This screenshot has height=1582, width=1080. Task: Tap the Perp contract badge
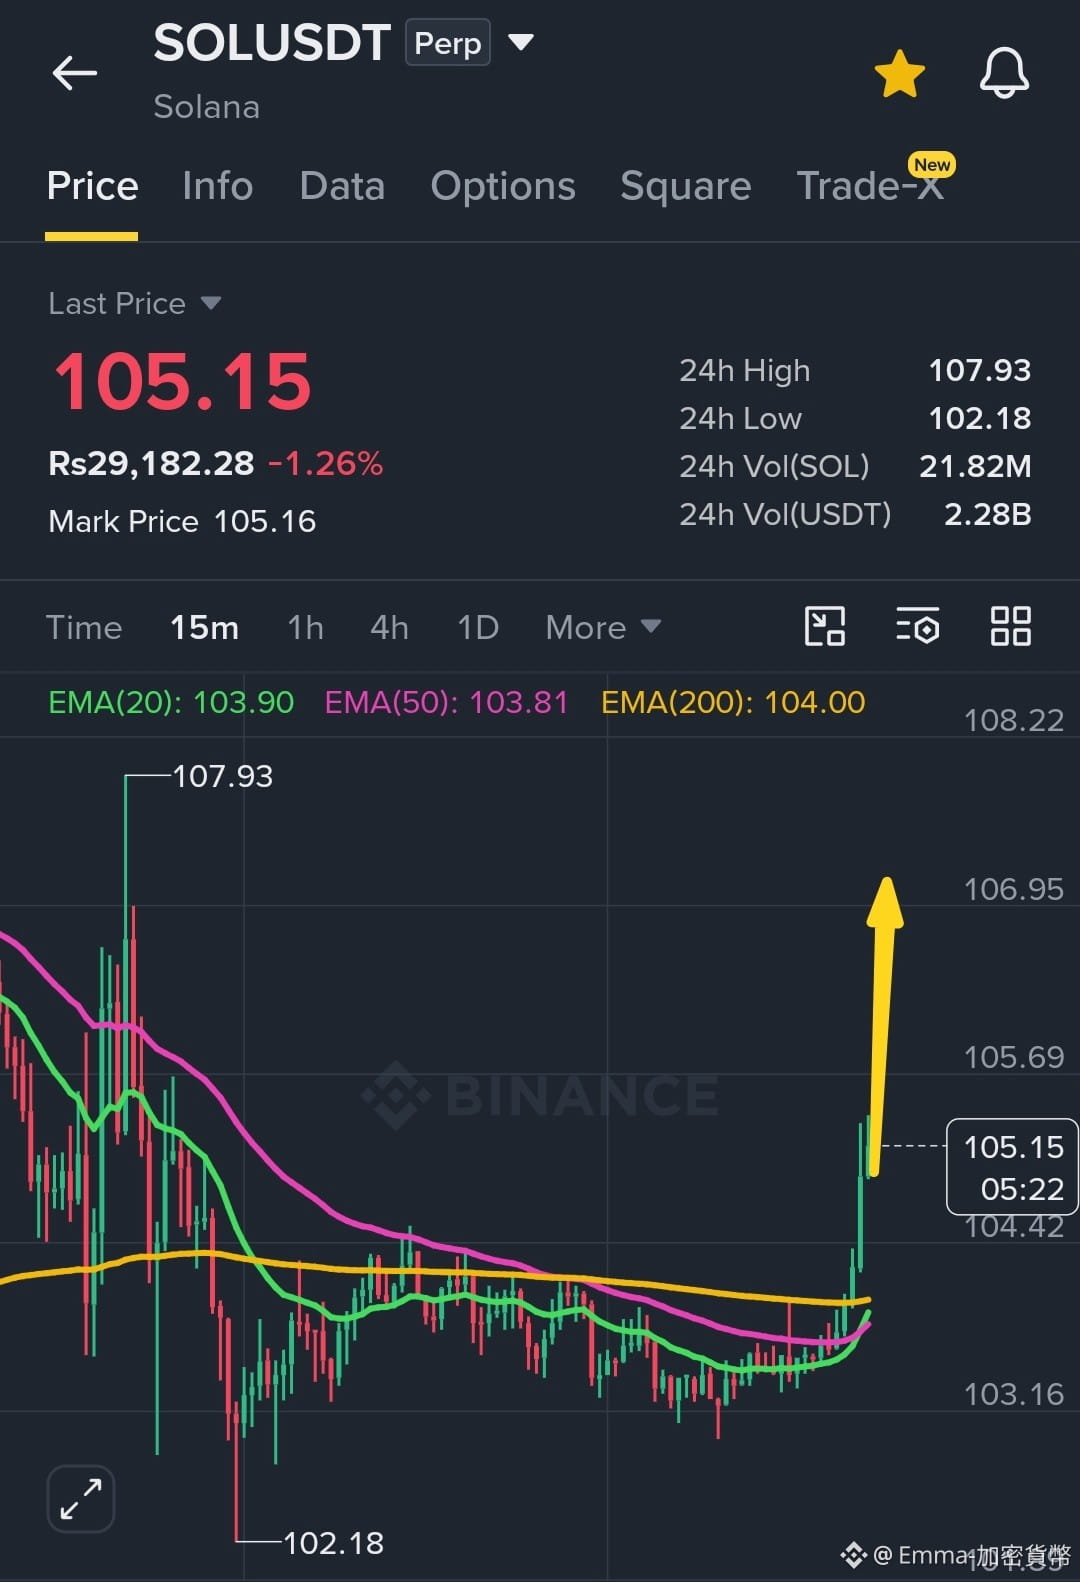(x=448, y=43)
